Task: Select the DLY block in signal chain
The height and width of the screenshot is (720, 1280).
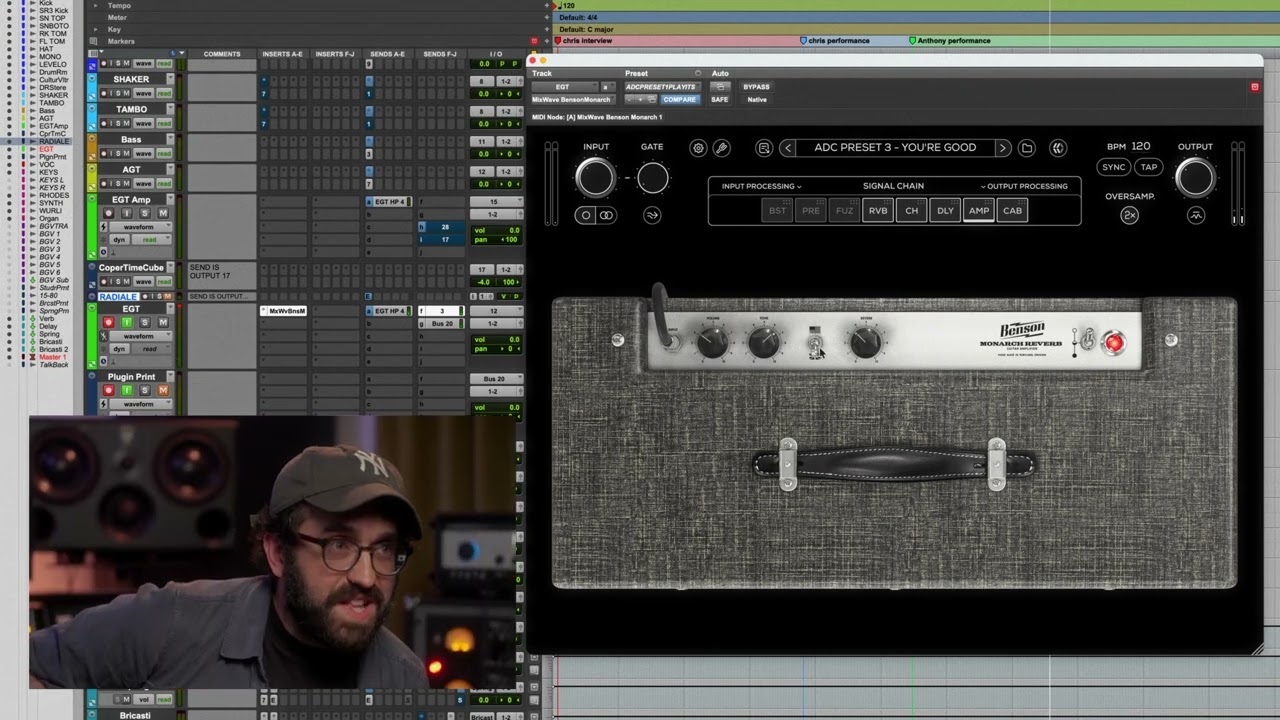Action: 945,210
